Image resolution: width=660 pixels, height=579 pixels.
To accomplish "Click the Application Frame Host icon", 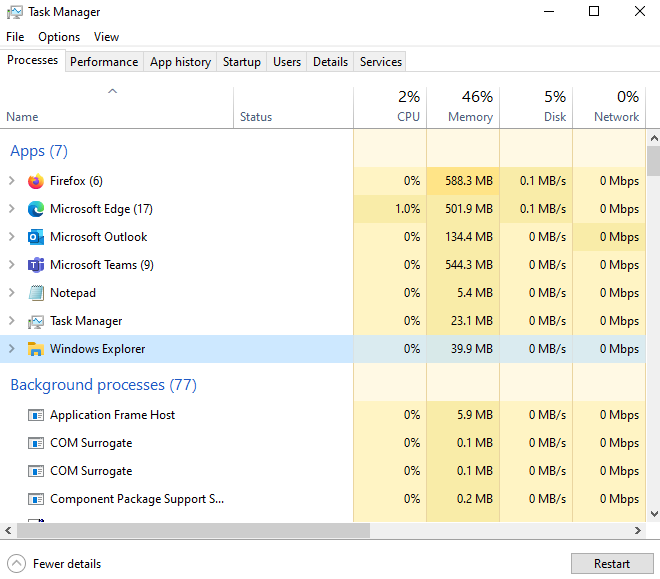I will click(x=36, y=415).
